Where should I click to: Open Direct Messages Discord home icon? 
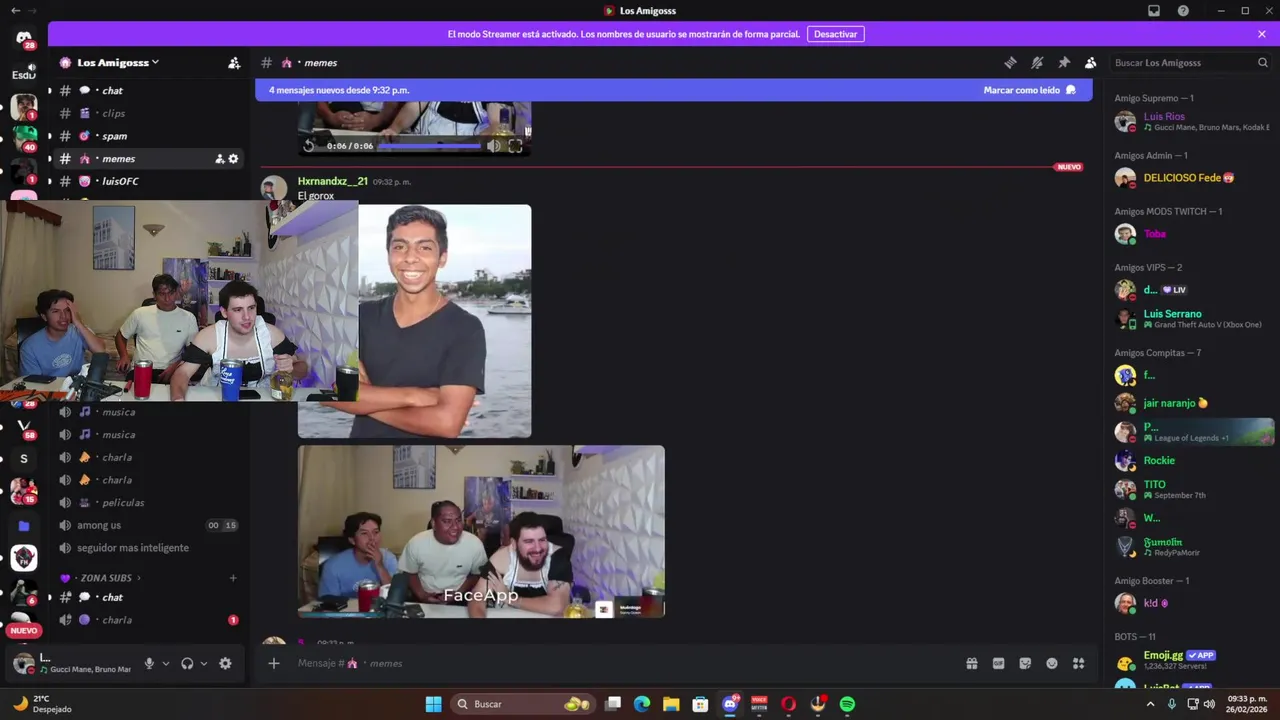click(x=24, y=39)
